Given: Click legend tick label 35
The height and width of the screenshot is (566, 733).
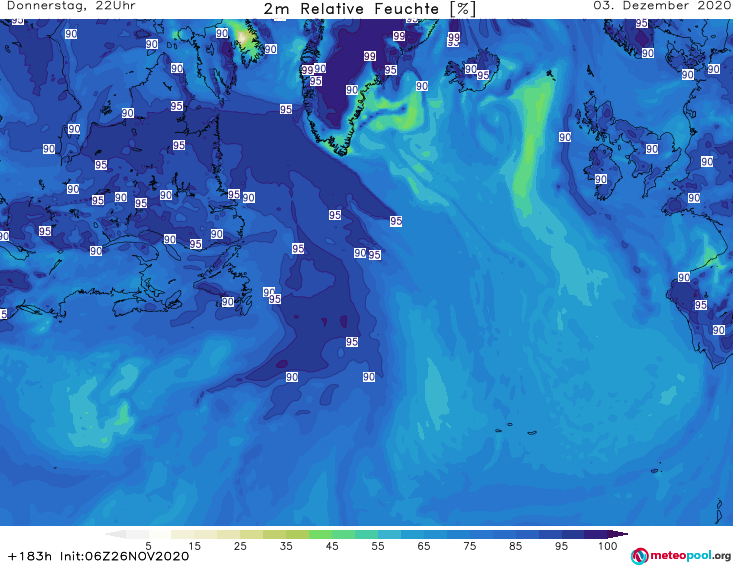Looking at the screenshot, I should [x=286, y=546].
